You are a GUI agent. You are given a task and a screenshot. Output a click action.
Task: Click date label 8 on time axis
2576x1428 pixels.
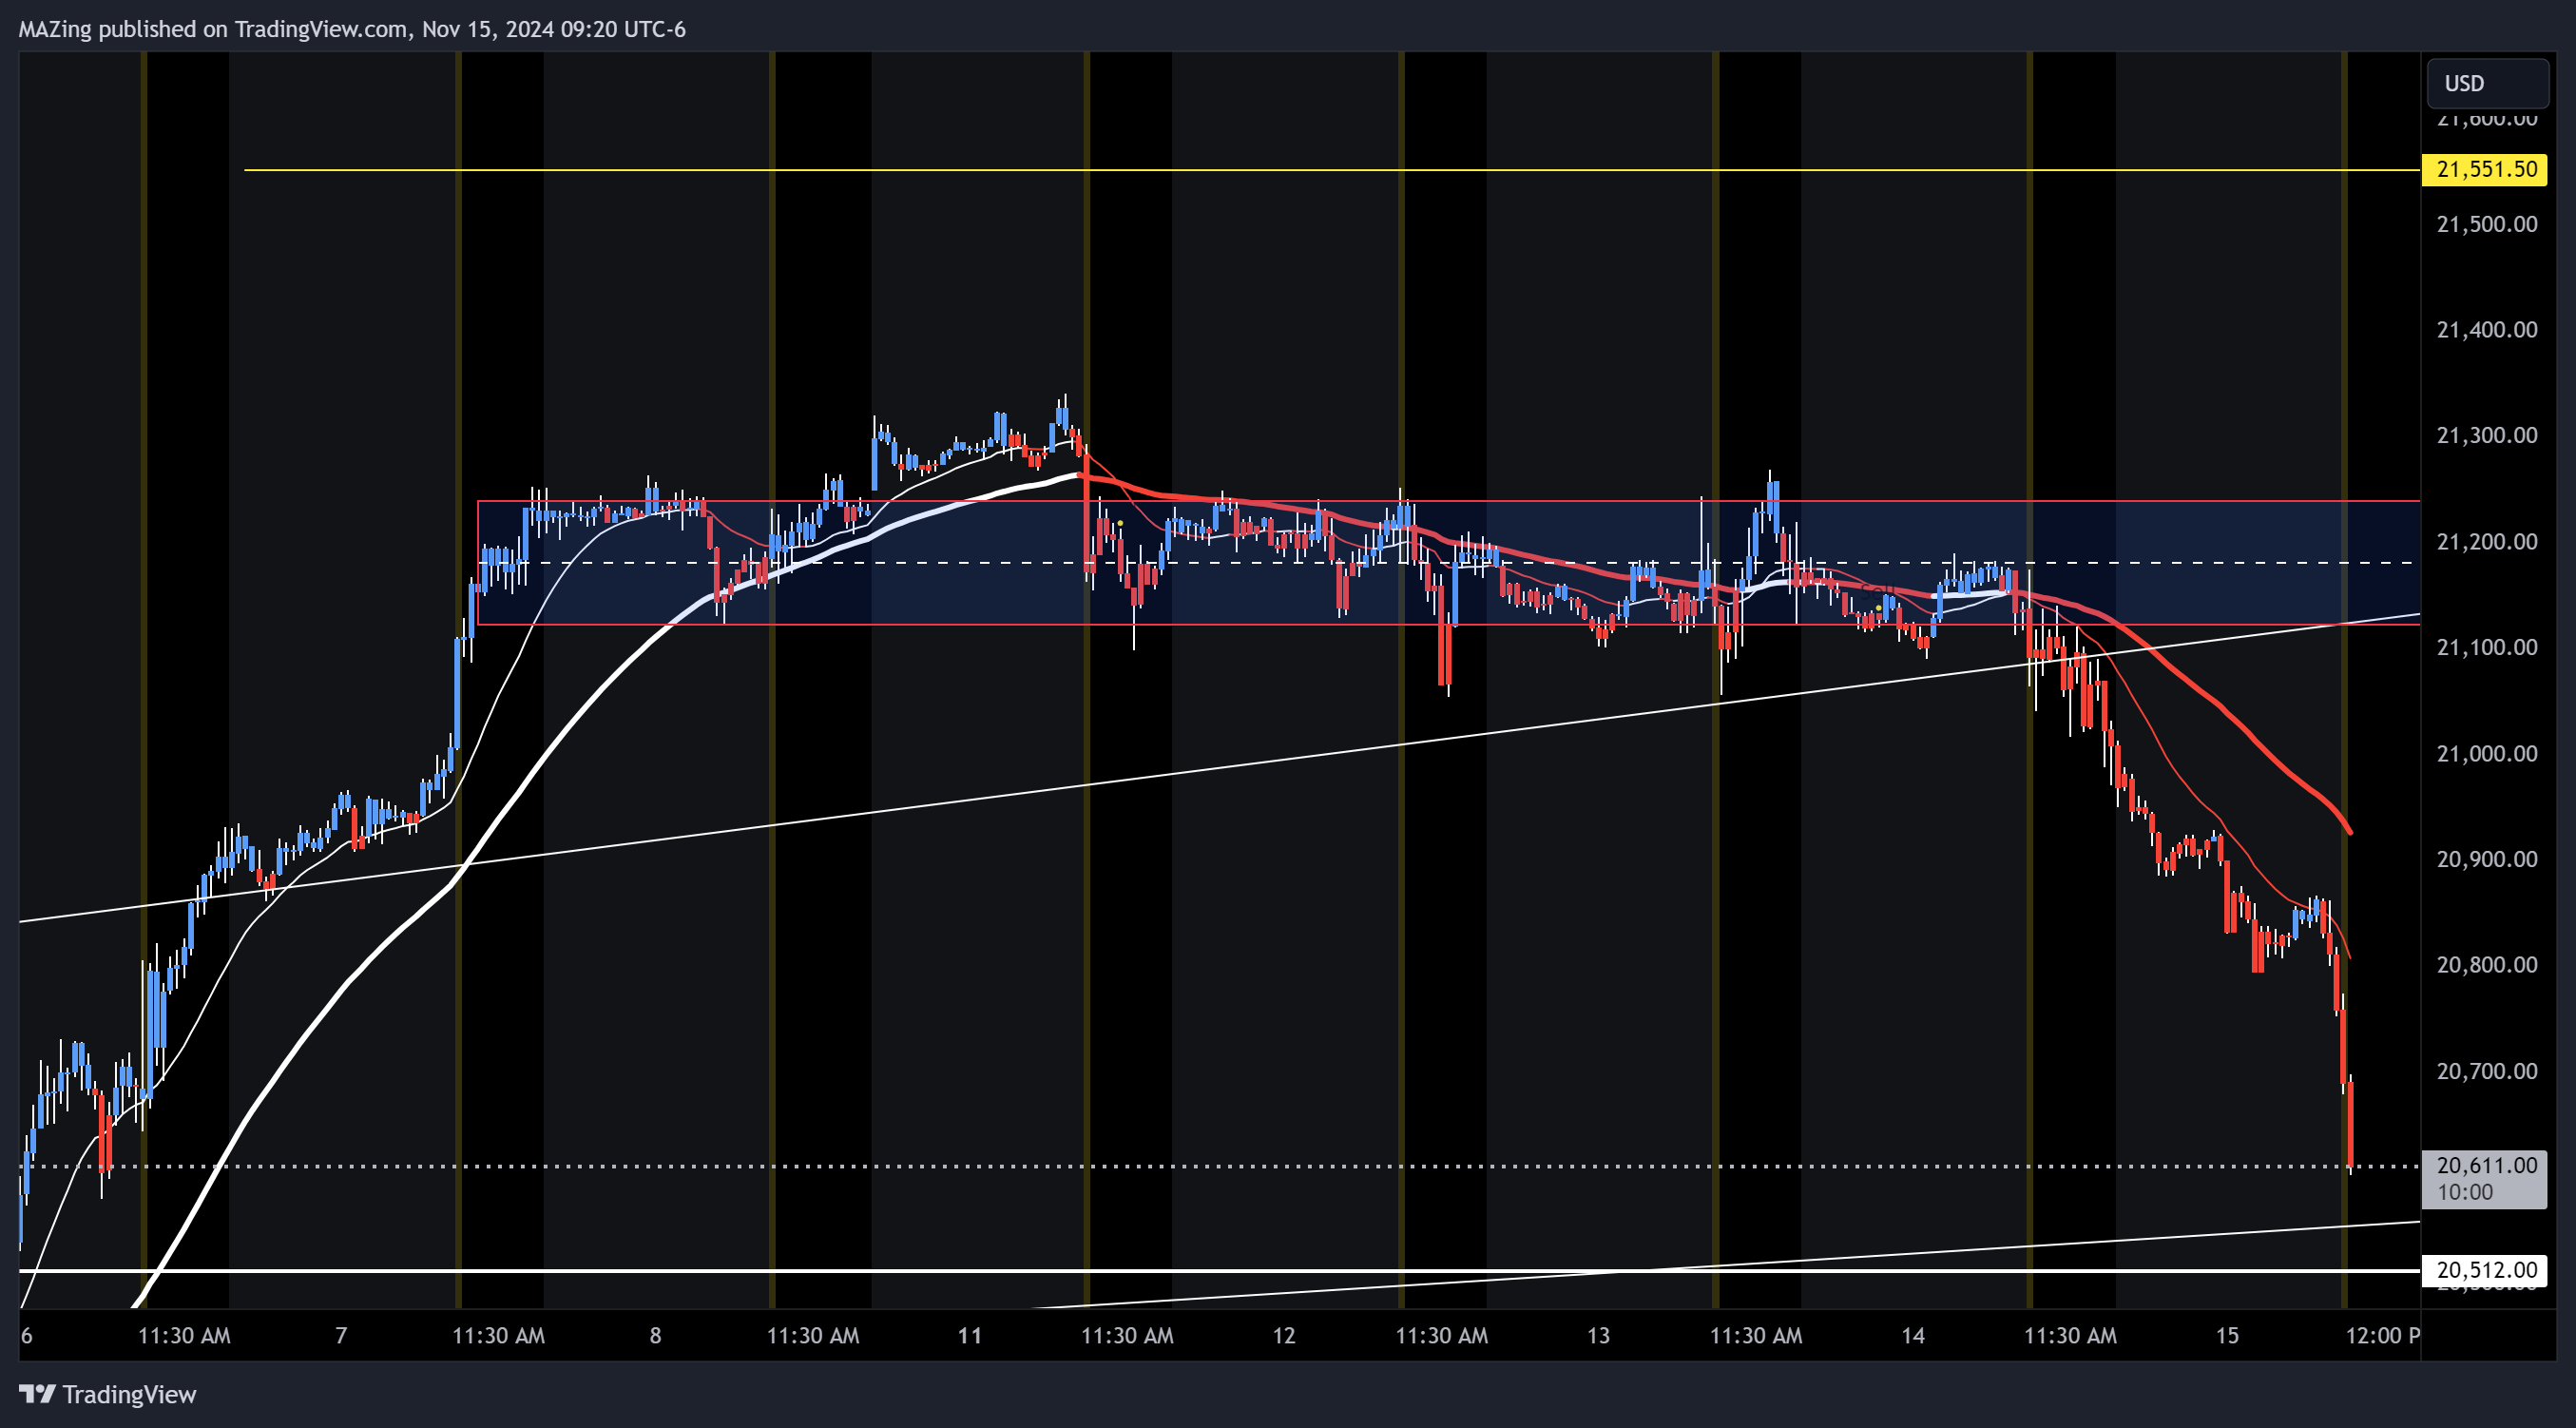(x=655, y=1335)
